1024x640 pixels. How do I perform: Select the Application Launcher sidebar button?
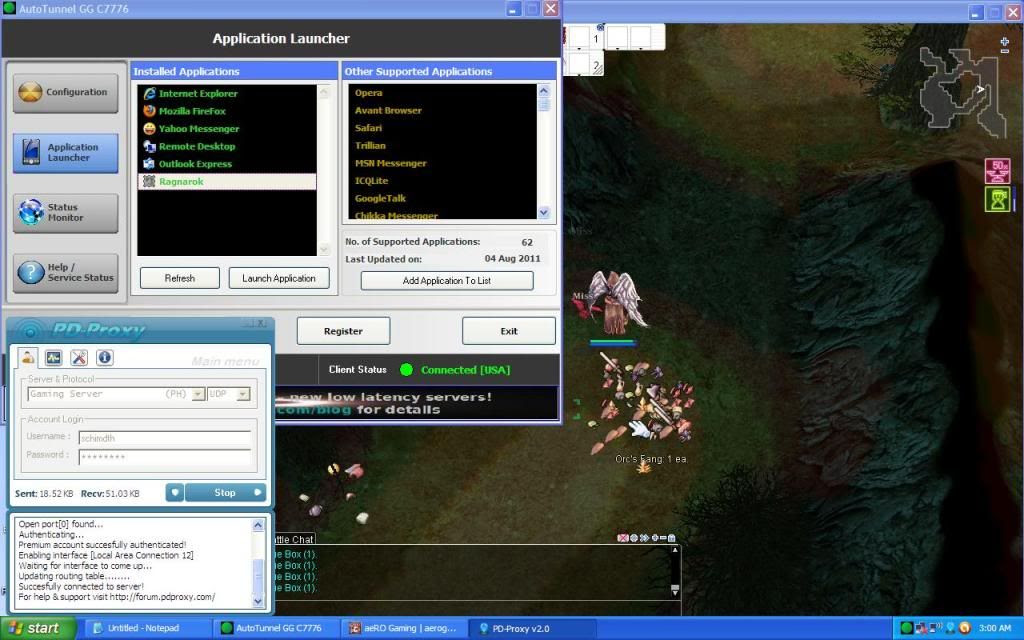(65, 153)
